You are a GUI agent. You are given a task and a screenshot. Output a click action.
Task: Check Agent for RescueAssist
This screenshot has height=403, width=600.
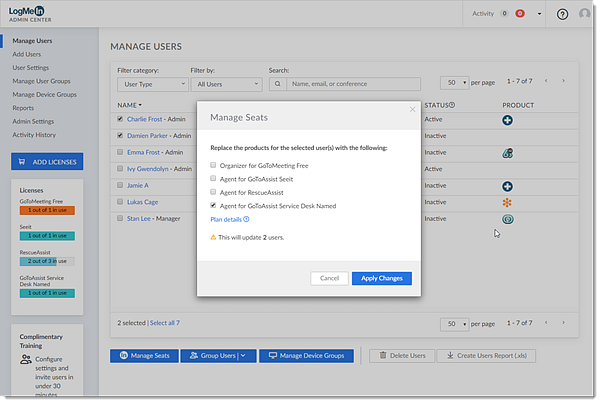tap(213, 192)
